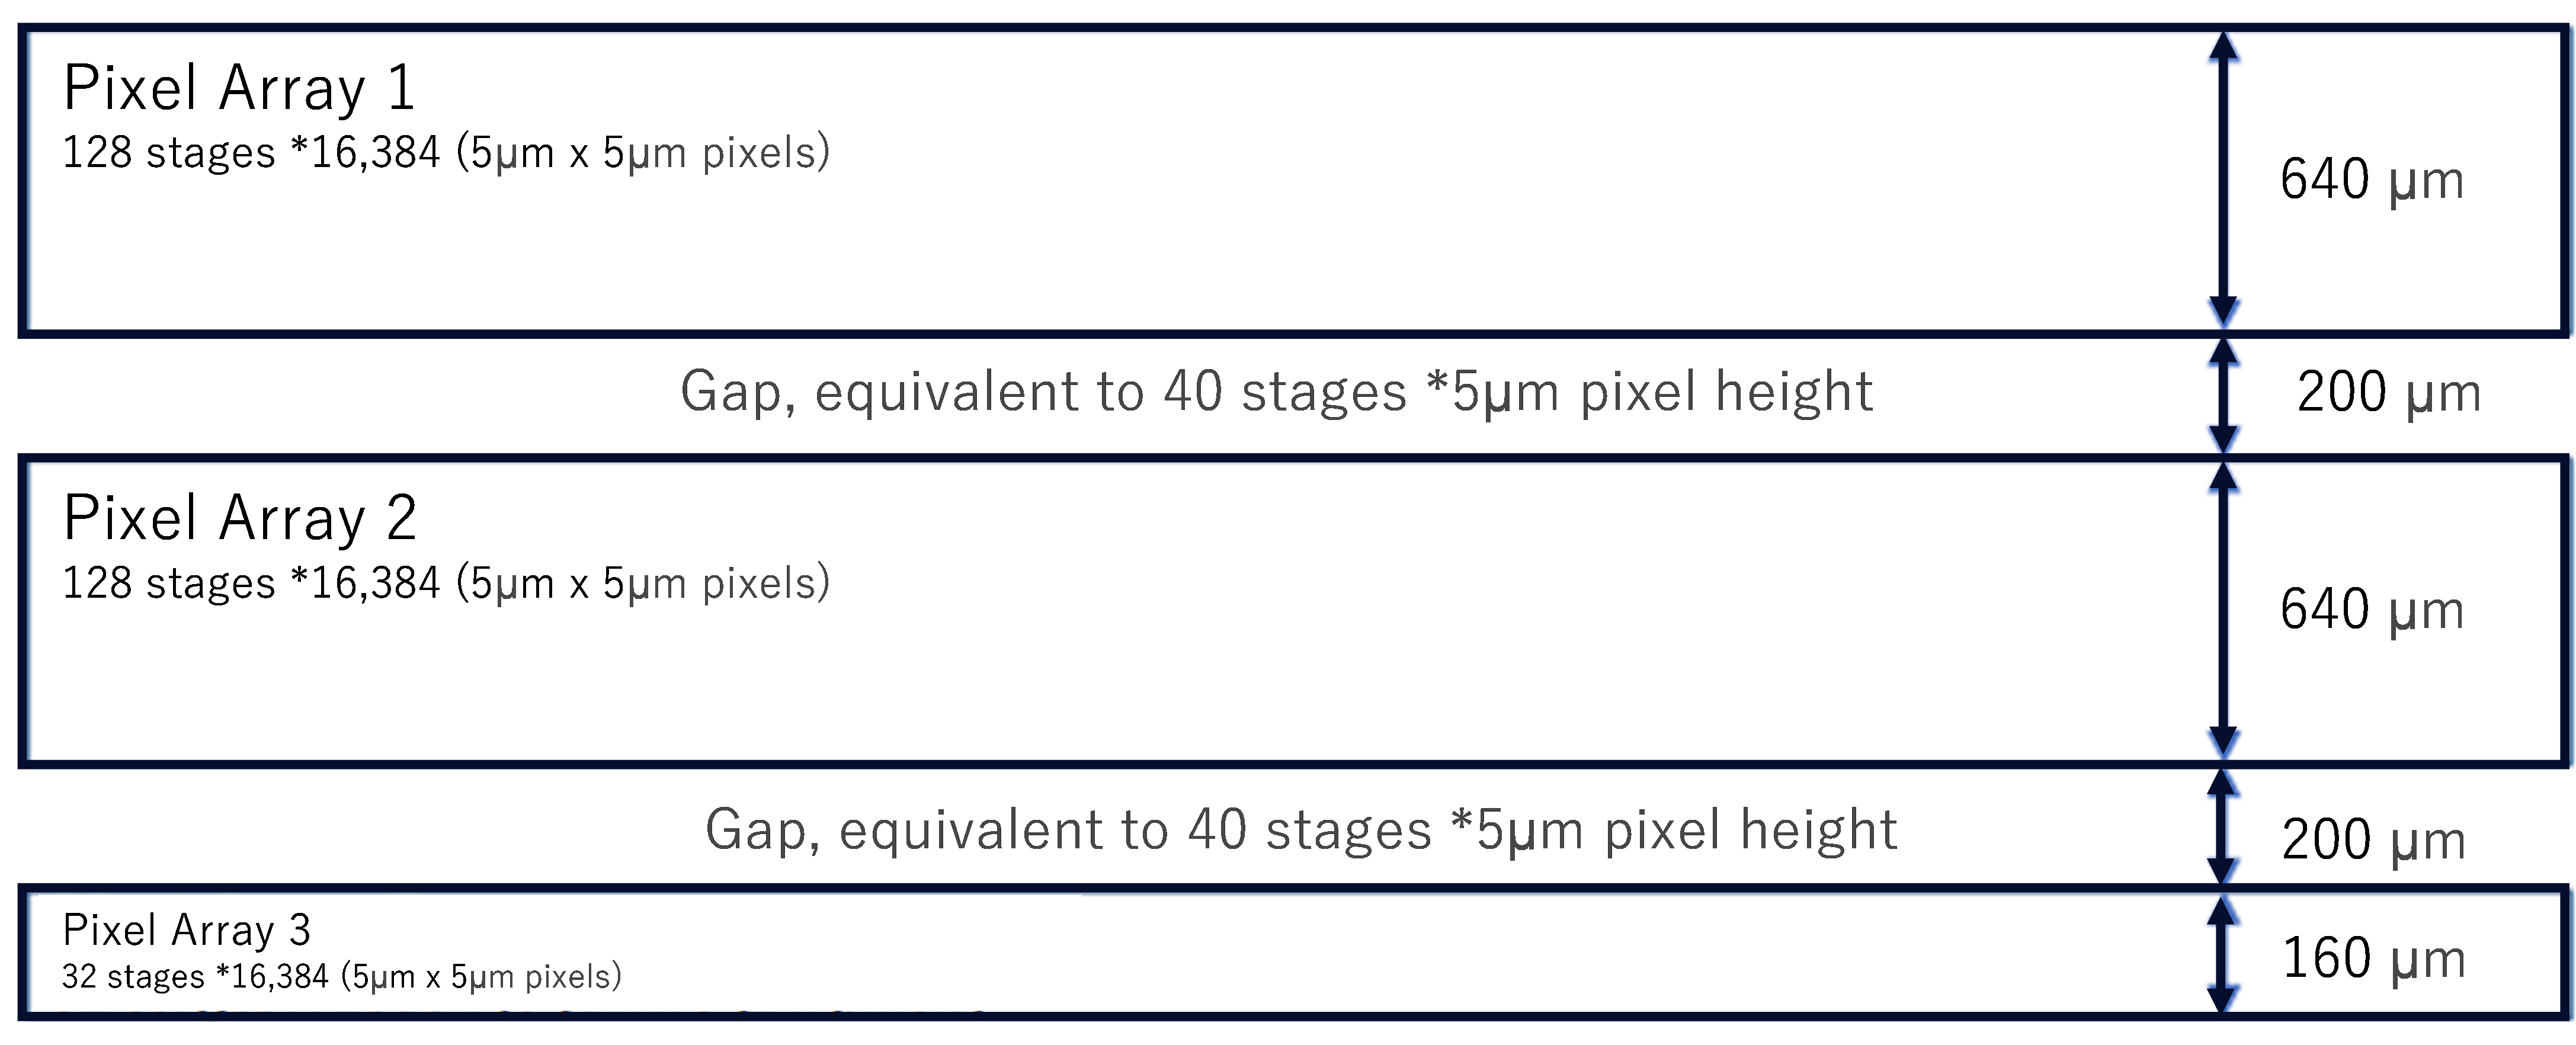Select the vertical arrow inside Pixel Array 3
Screen dimensions: 2576x1045
2223,955
